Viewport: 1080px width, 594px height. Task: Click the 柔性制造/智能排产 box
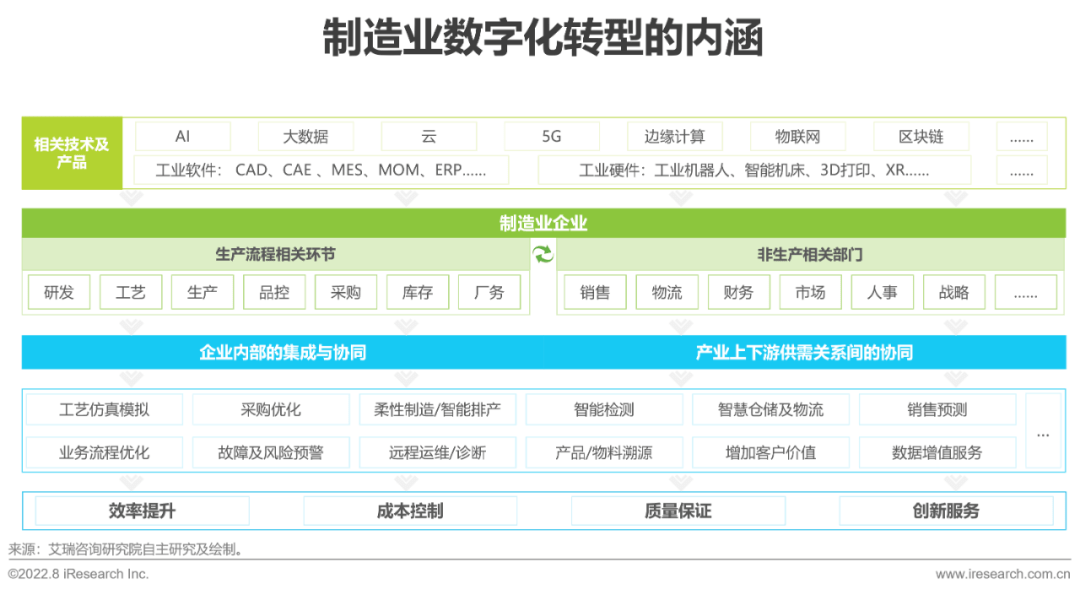(x=437, y=409)
